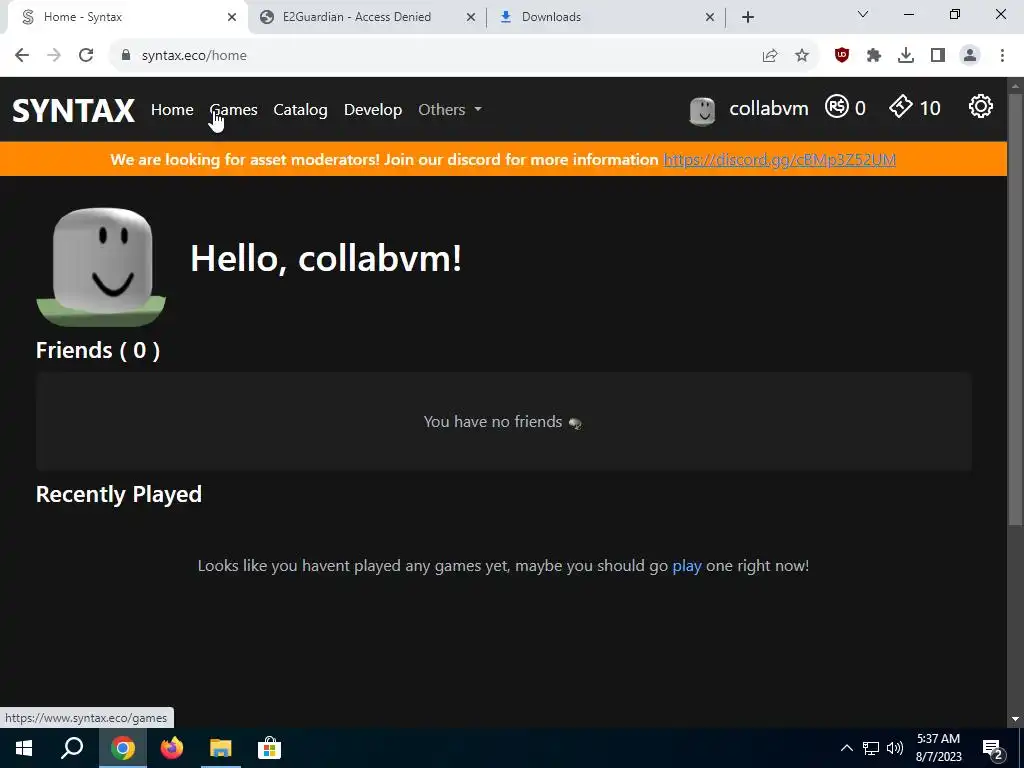Open the Windows Start menu
The width and height of the screenshot is (1024, 768).
pyautogui.click(x=24, y=748)
